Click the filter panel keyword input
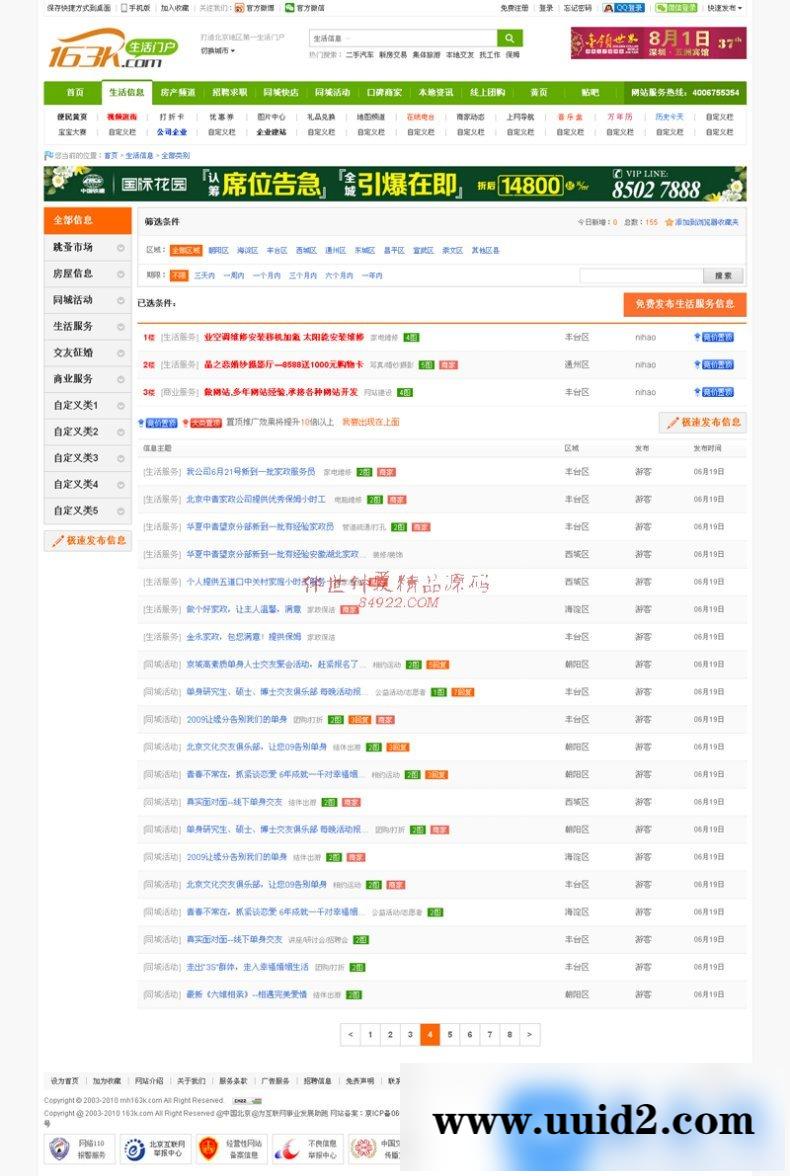The height and width of the screenshot is (1176, 790). pos(641,275)
